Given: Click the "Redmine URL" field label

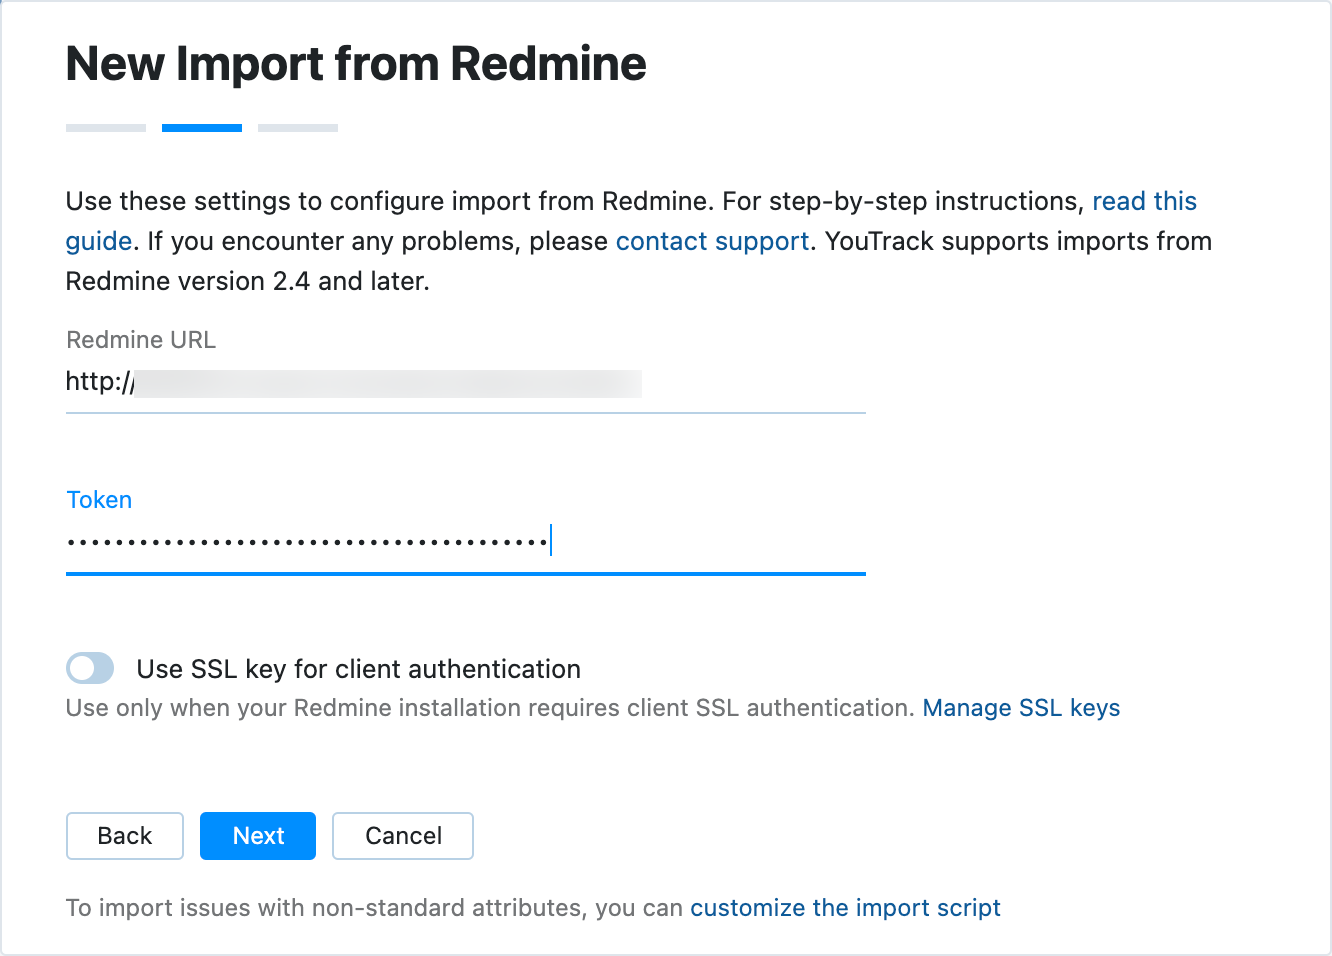Looking at the screenshot, I should pyautogui.click(x=140, y=340).
